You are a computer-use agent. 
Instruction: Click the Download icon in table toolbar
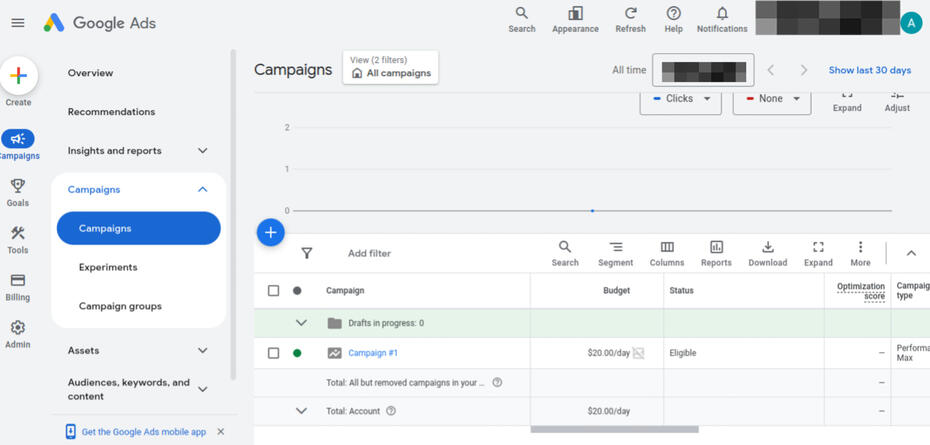click(767, 248)
